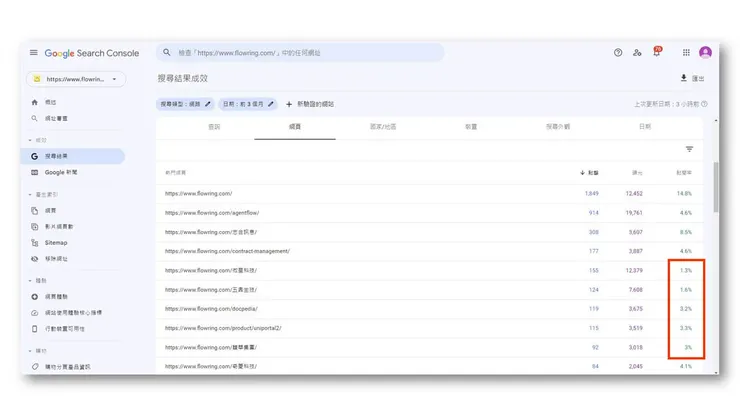This screenshot has height=416, width=740.
Task: Click the export download icon
Action: 683,78
